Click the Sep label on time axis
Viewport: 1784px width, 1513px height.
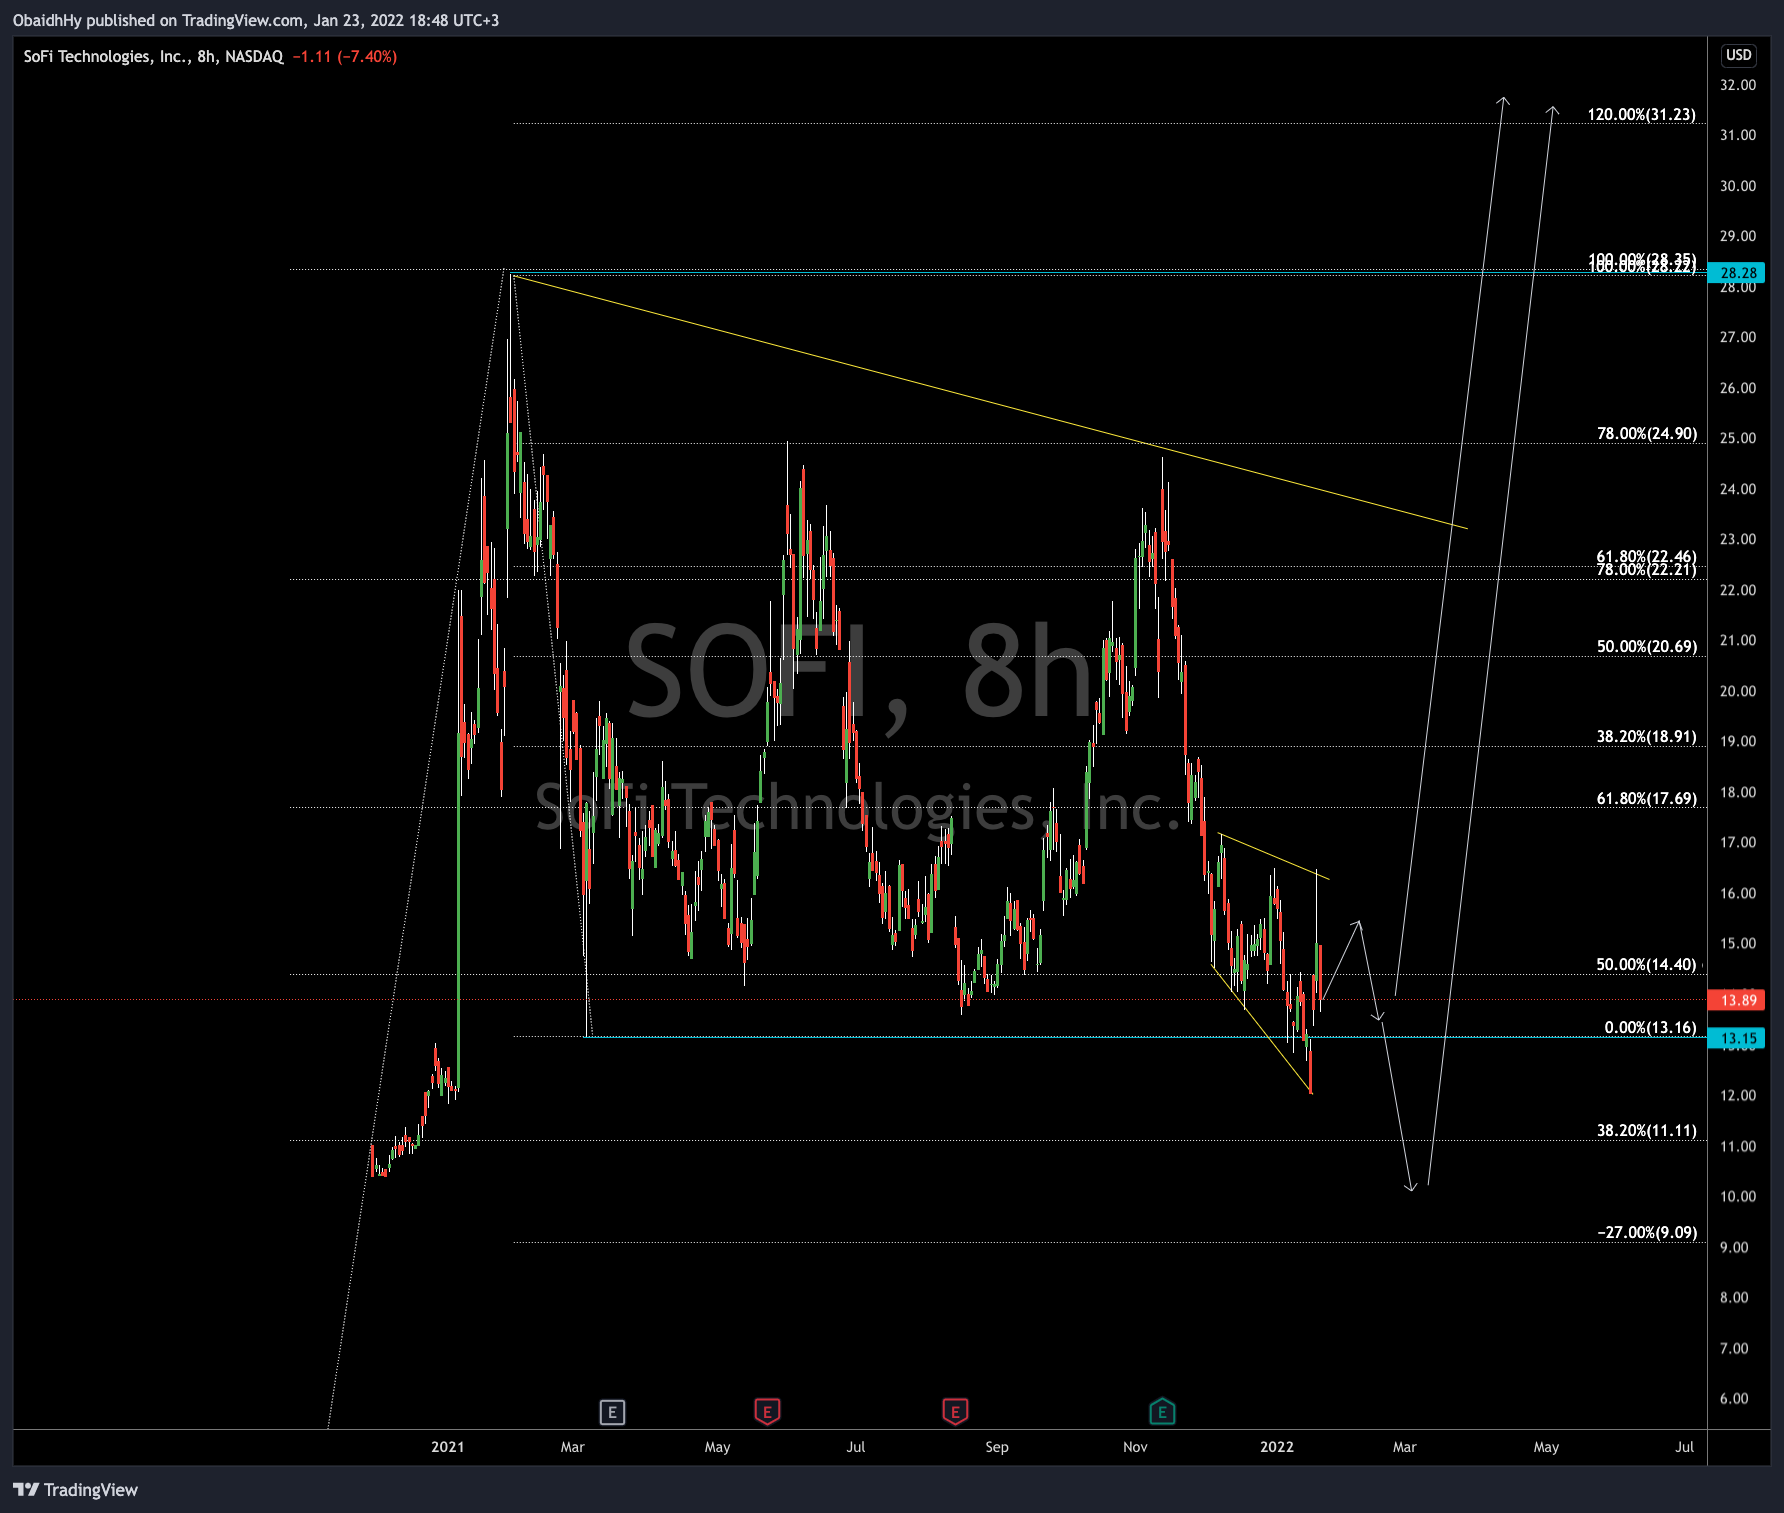coord(996,1447)
